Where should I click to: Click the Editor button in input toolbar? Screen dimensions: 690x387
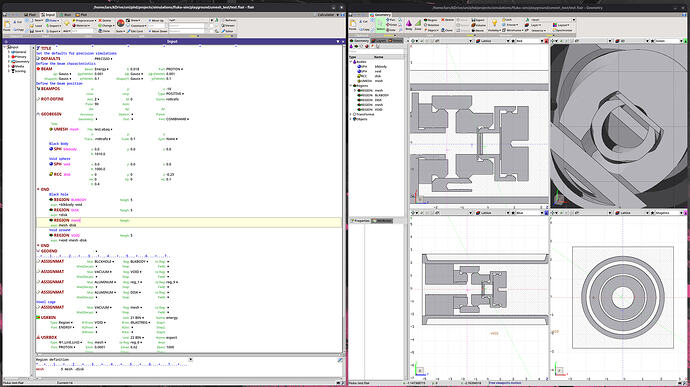pos(229,31)
